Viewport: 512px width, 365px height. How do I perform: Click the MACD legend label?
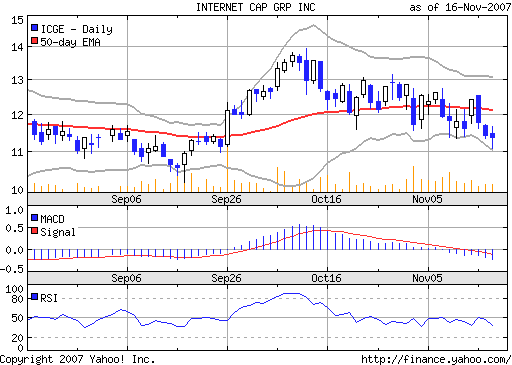tap(52, 219)
